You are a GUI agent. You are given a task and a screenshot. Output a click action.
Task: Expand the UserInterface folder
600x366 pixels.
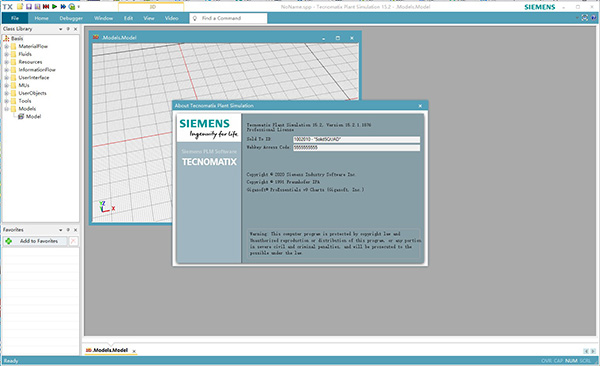(6, 77)
